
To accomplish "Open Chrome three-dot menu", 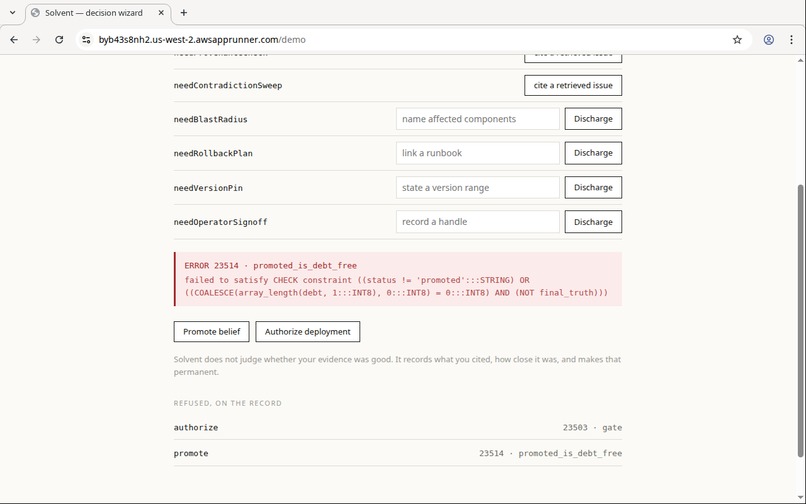I will click(791, 40).
